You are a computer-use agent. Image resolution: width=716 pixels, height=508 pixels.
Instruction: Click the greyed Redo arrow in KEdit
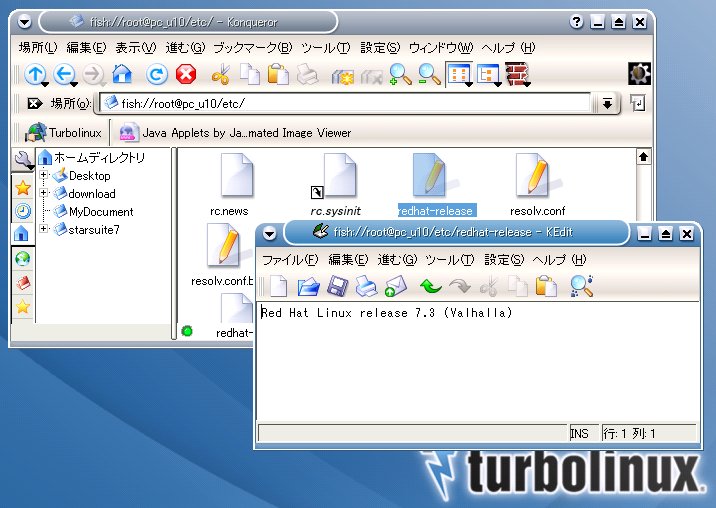coord(459,286)
